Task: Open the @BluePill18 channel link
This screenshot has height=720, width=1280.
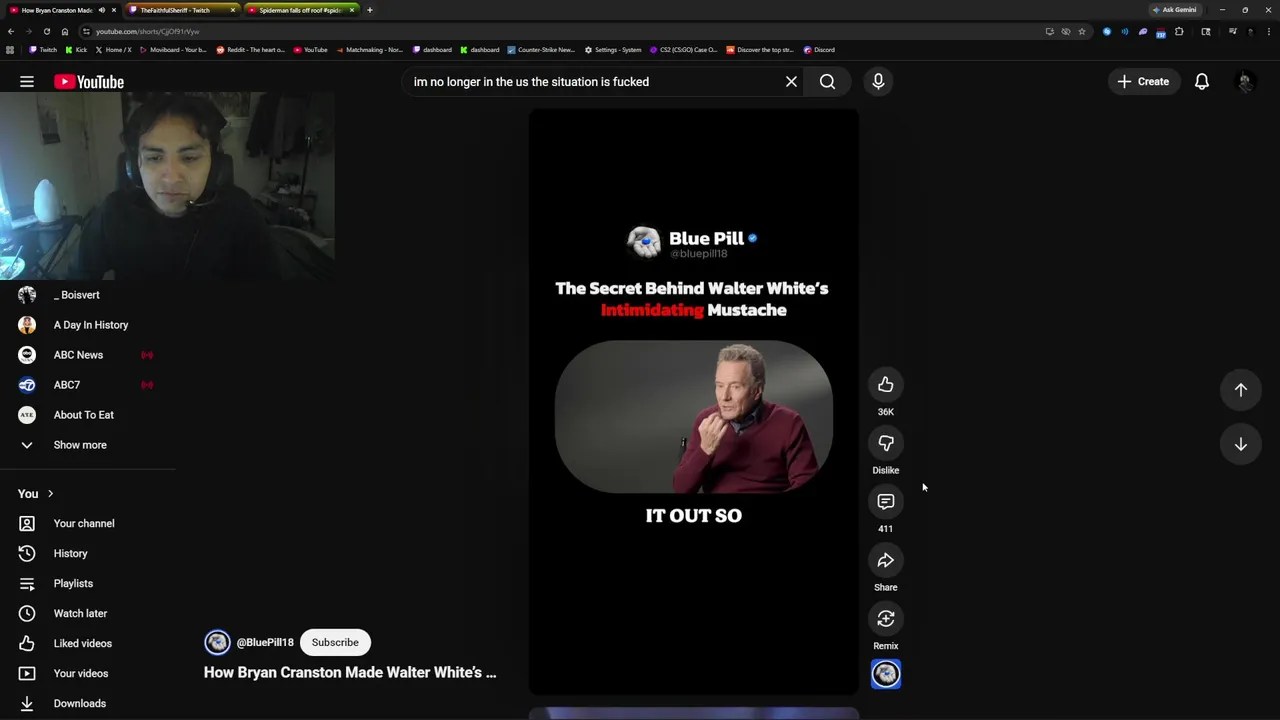Action: point(265,642)
